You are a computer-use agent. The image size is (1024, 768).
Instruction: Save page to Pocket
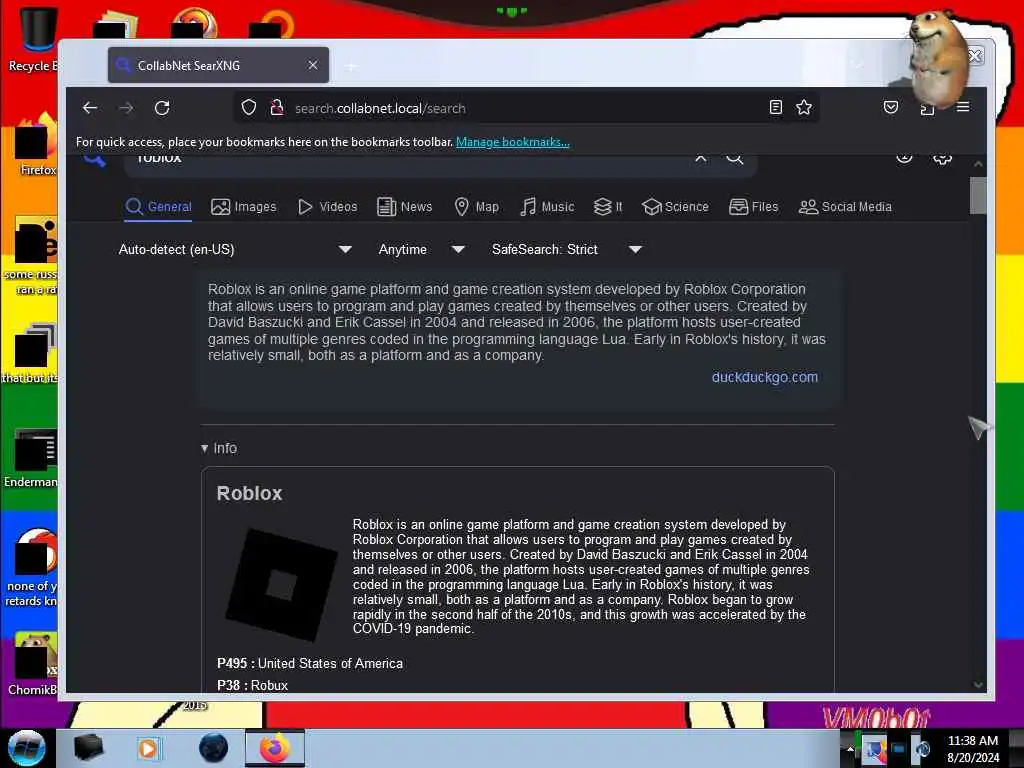[x=891, y=107]
